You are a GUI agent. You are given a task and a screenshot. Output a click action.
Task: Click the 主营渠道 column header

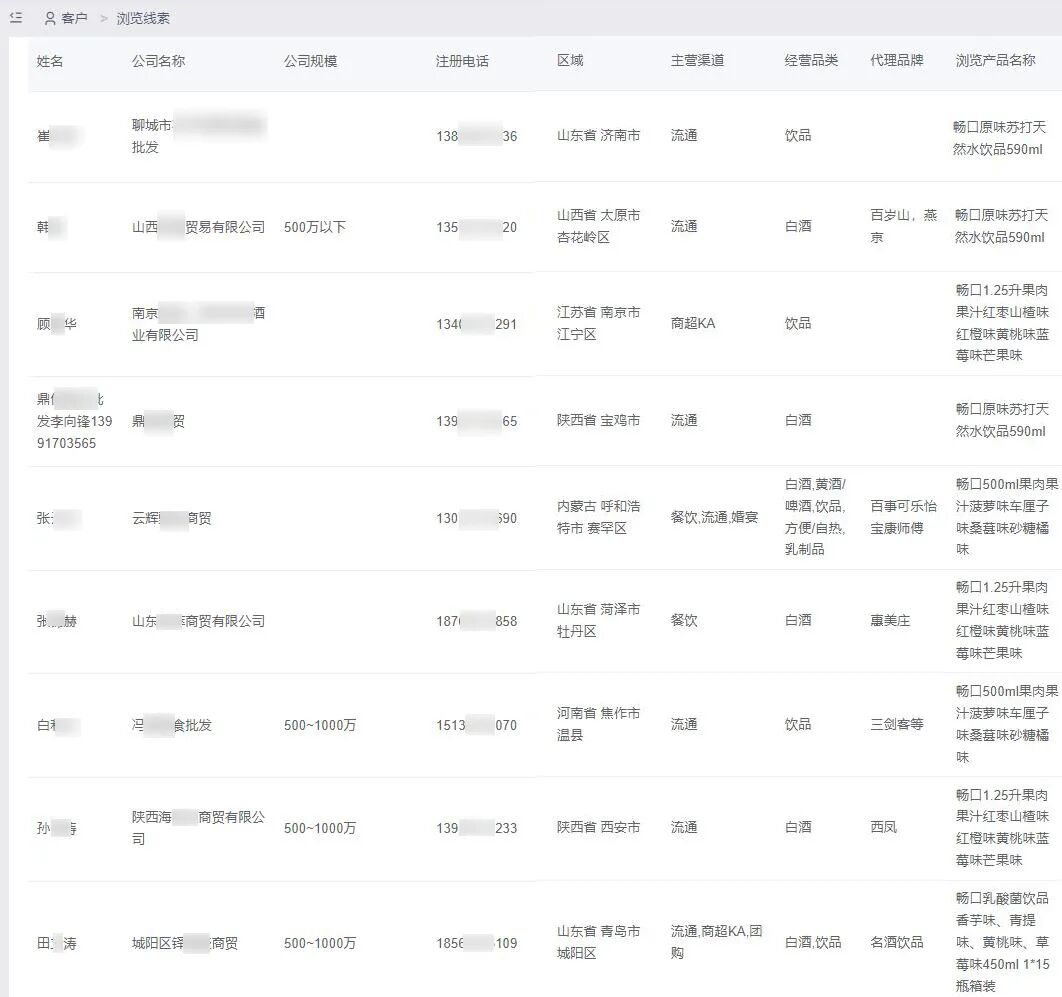point(698,60)
